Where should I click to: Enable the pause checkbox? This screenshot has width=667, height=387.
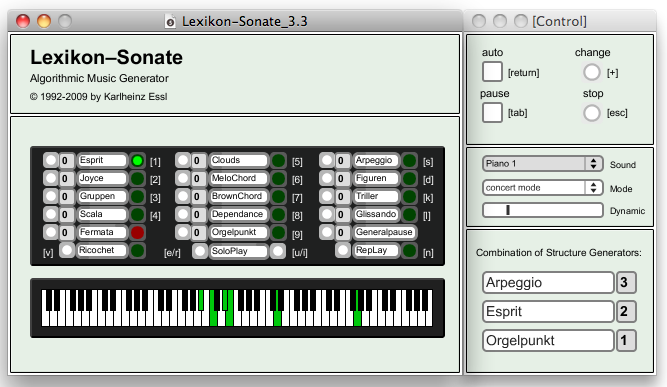492,113
